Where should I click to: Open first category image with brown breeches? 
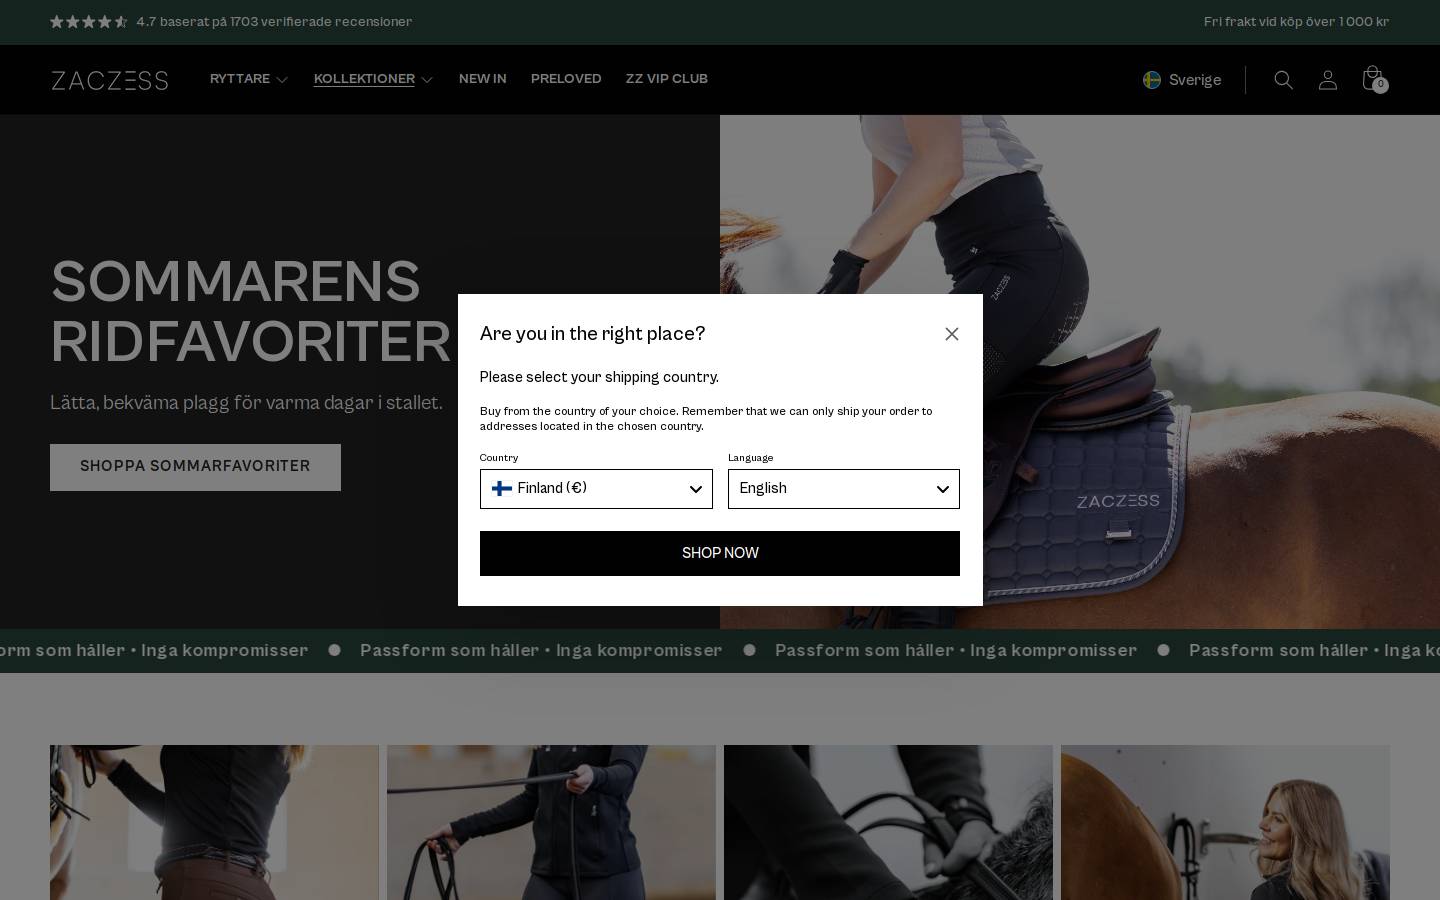tap(214, 822)
